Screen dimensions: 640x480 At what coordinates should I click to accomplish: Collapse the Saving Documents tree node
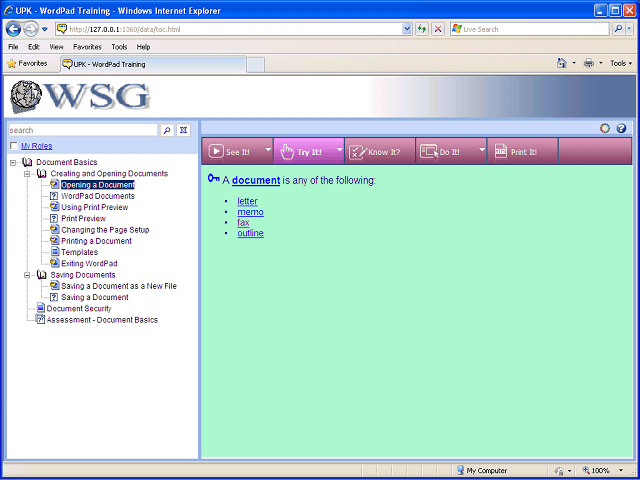point(27,275)
